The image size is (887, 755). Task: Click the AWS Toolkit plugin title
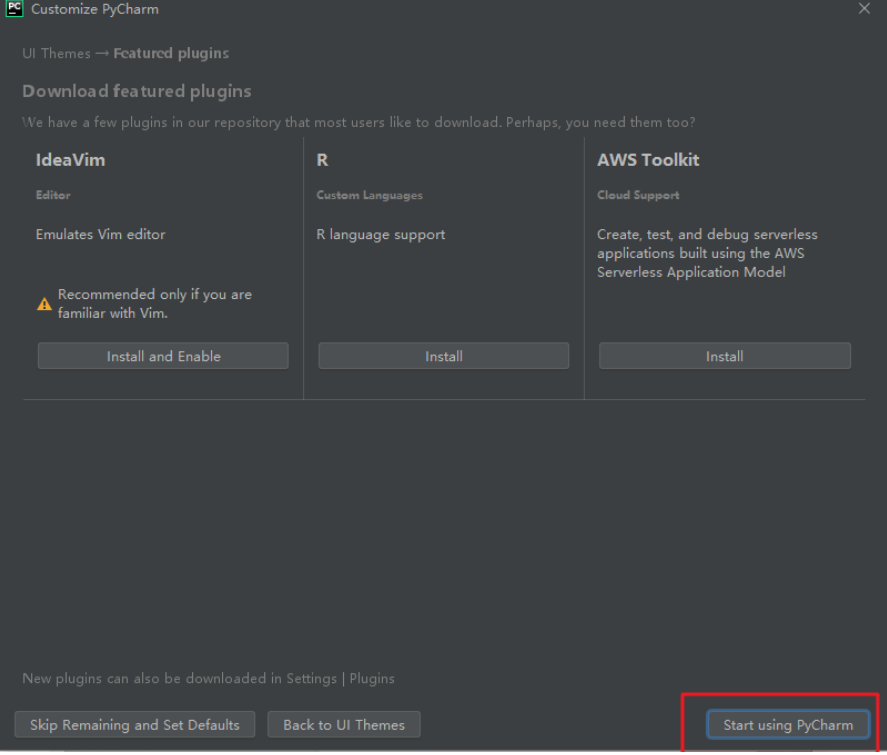(x=648, y=160)
